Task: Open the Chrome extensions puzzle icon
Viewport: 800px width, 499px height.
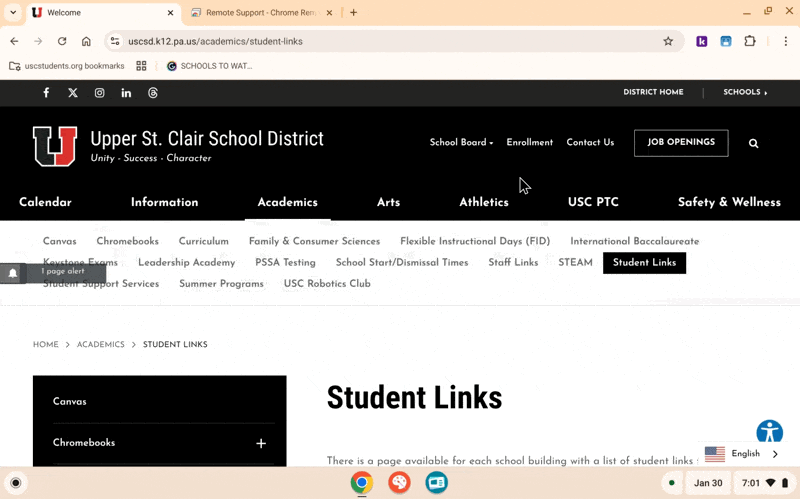Action: pos(750,41)
